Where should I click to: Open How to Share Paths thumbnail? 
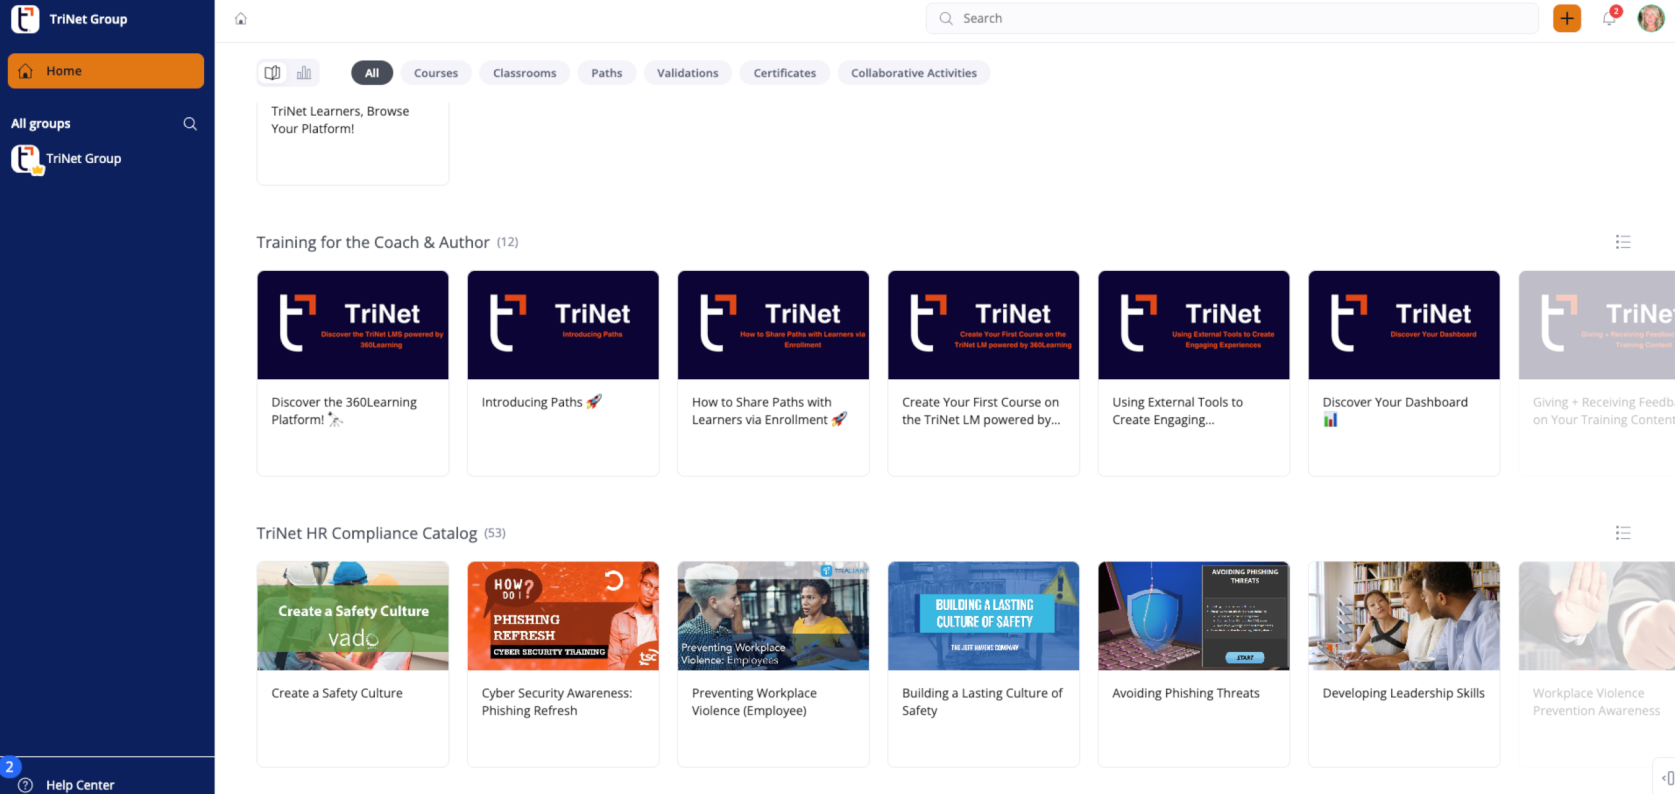coord(773,325)
